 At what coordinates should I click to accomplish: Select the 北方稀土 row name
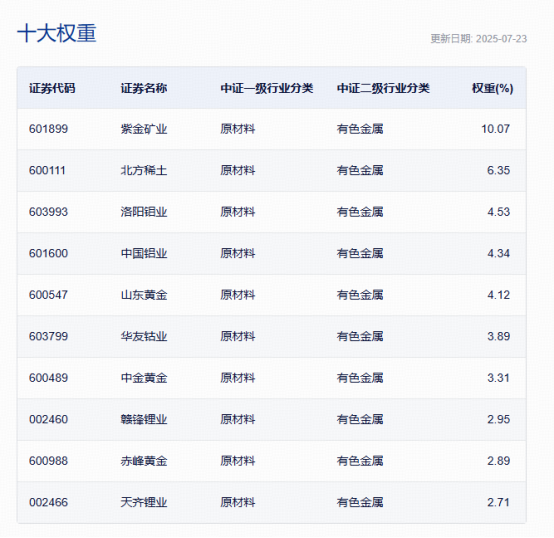[x=144, y=171]
